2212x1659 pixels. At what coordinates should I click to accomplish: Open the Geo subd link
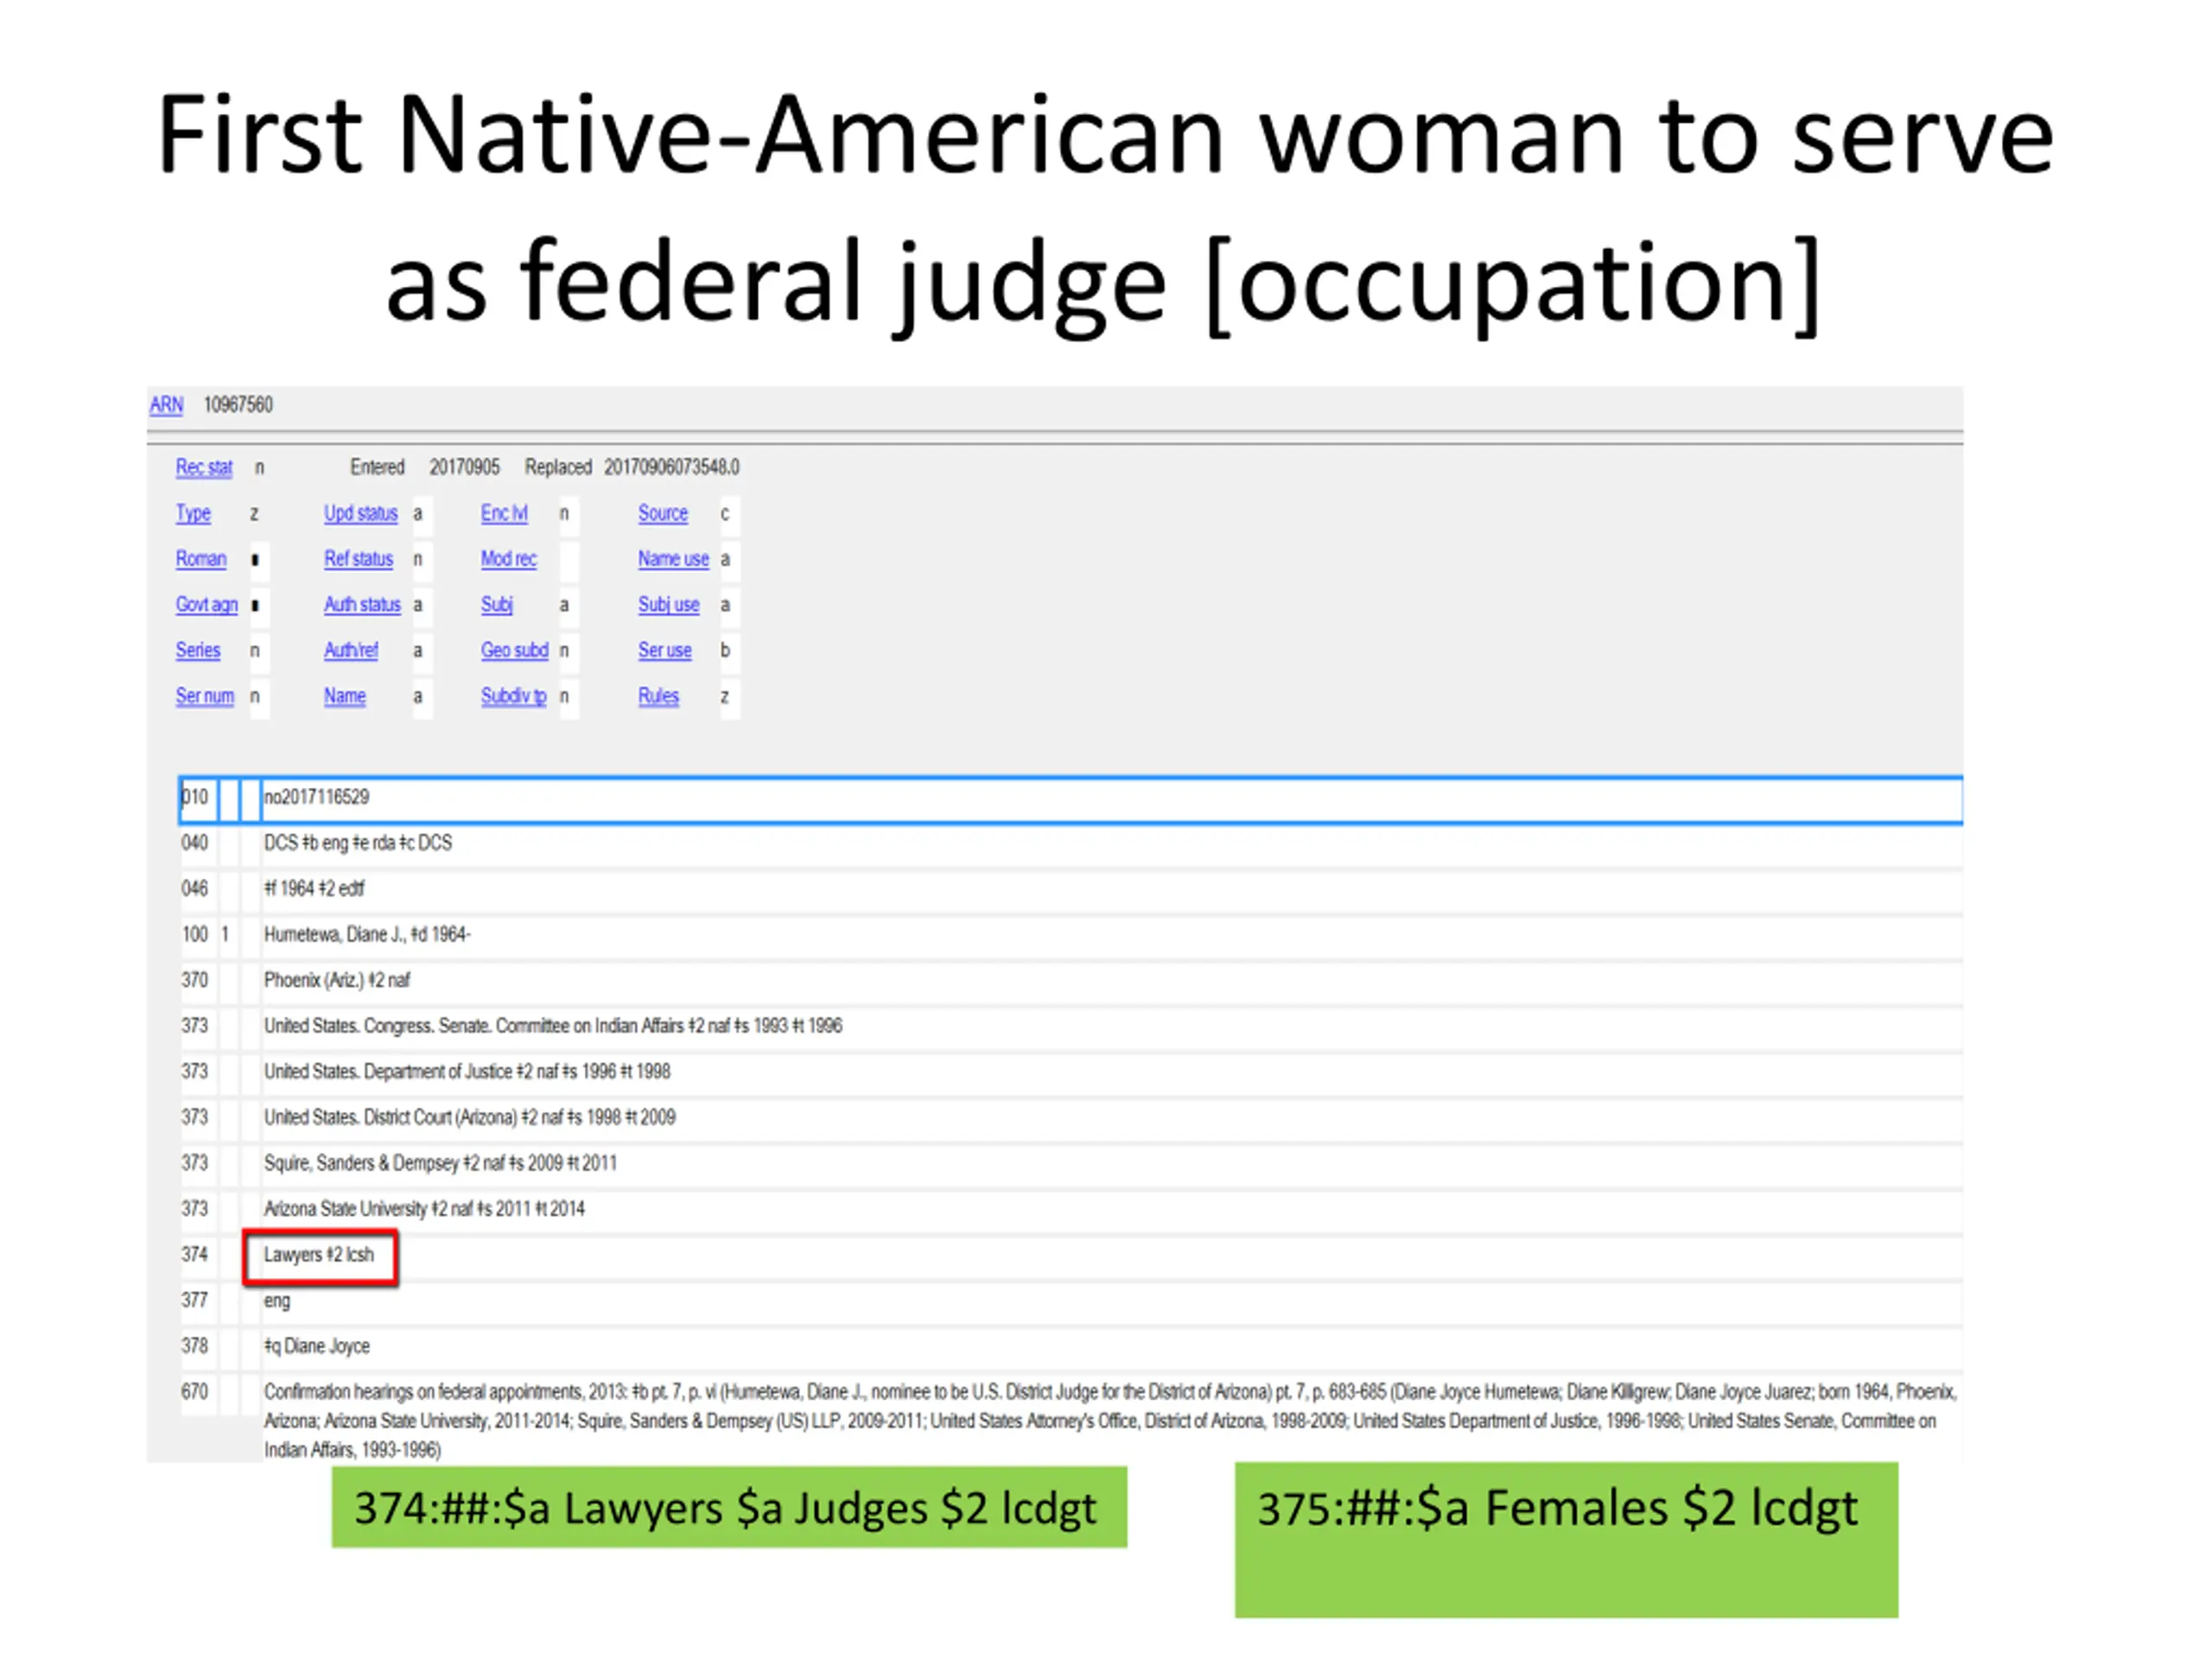(x=515, y=650)
